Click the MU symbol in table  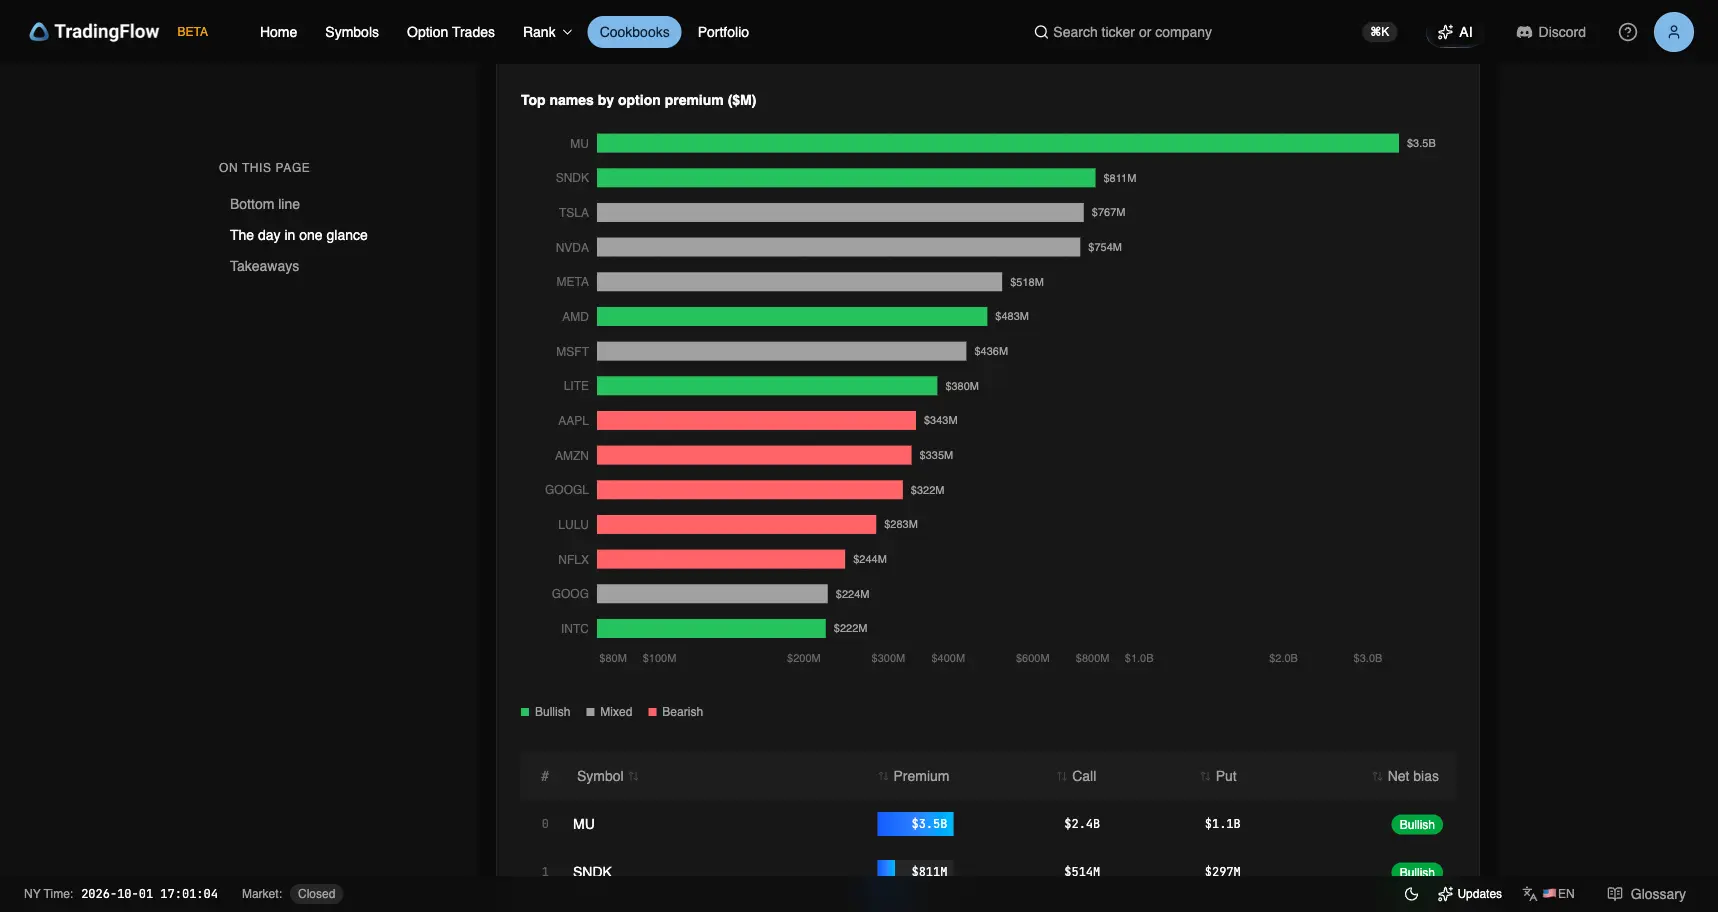584,824
